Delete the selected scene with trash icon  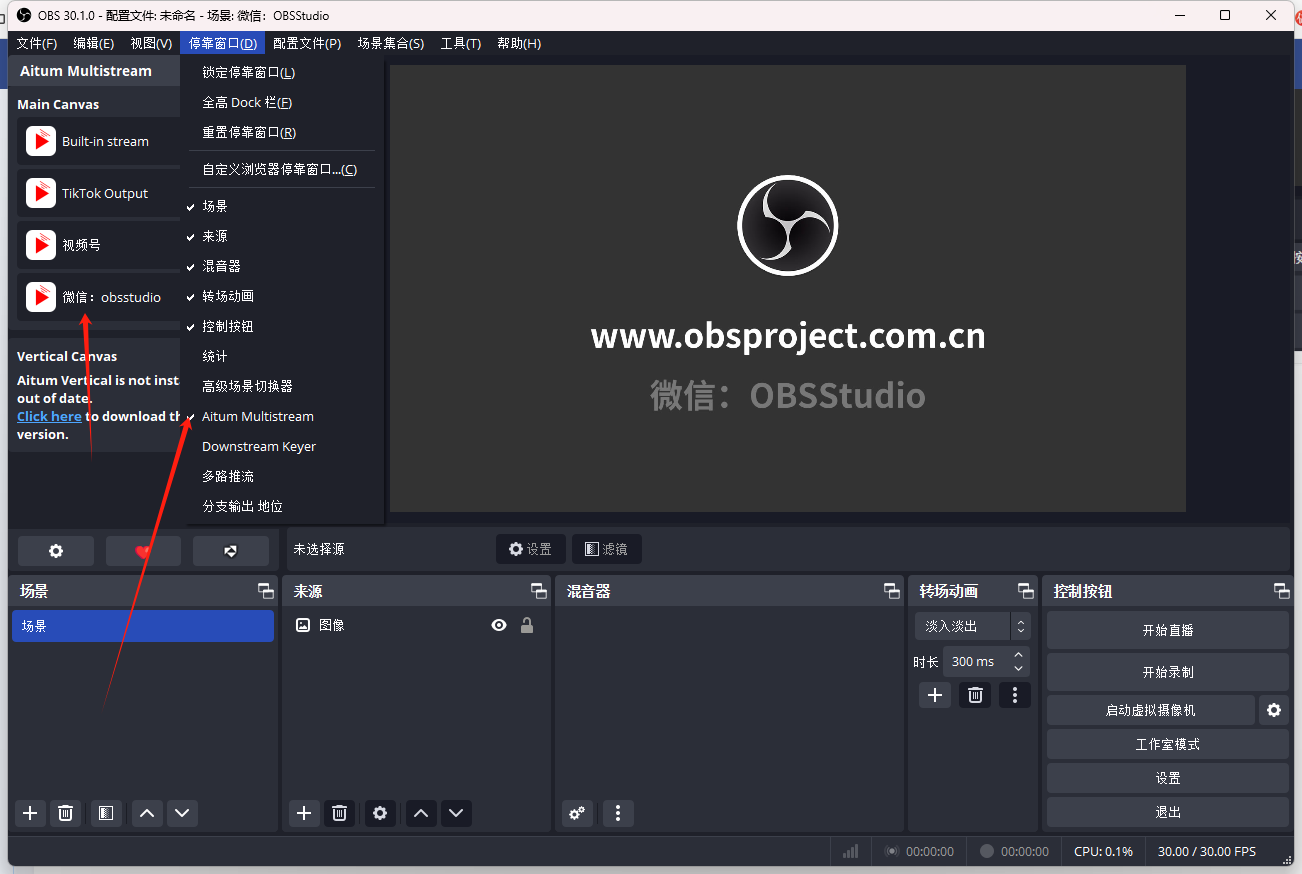click(x=66, y=813)
